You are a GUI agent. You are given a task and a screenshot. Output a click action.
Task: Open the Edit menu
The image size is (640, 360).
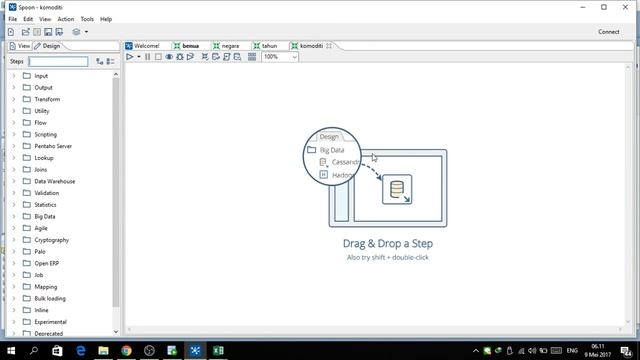(28, 19)
